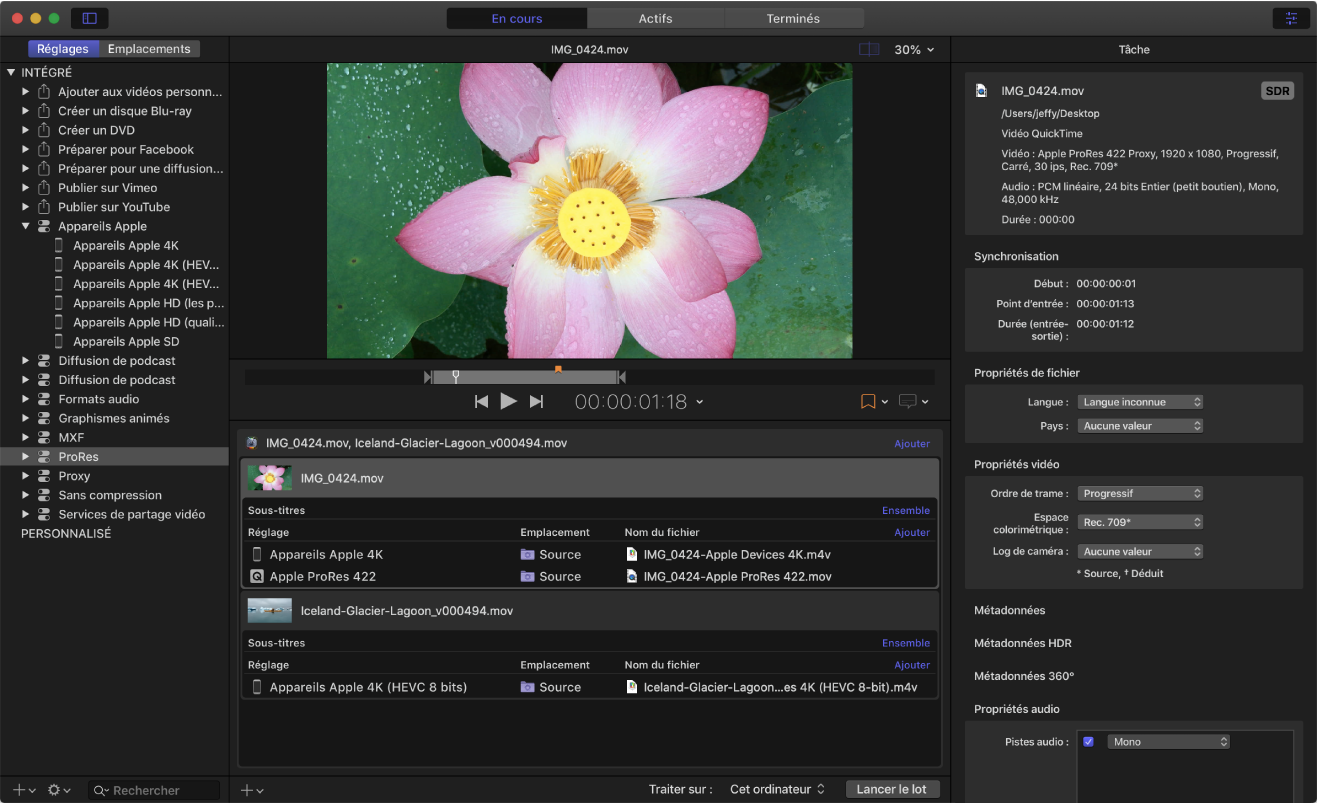Open the orange marker bookmark menu
The image size is (1317, 803).
tap(873, 401)
